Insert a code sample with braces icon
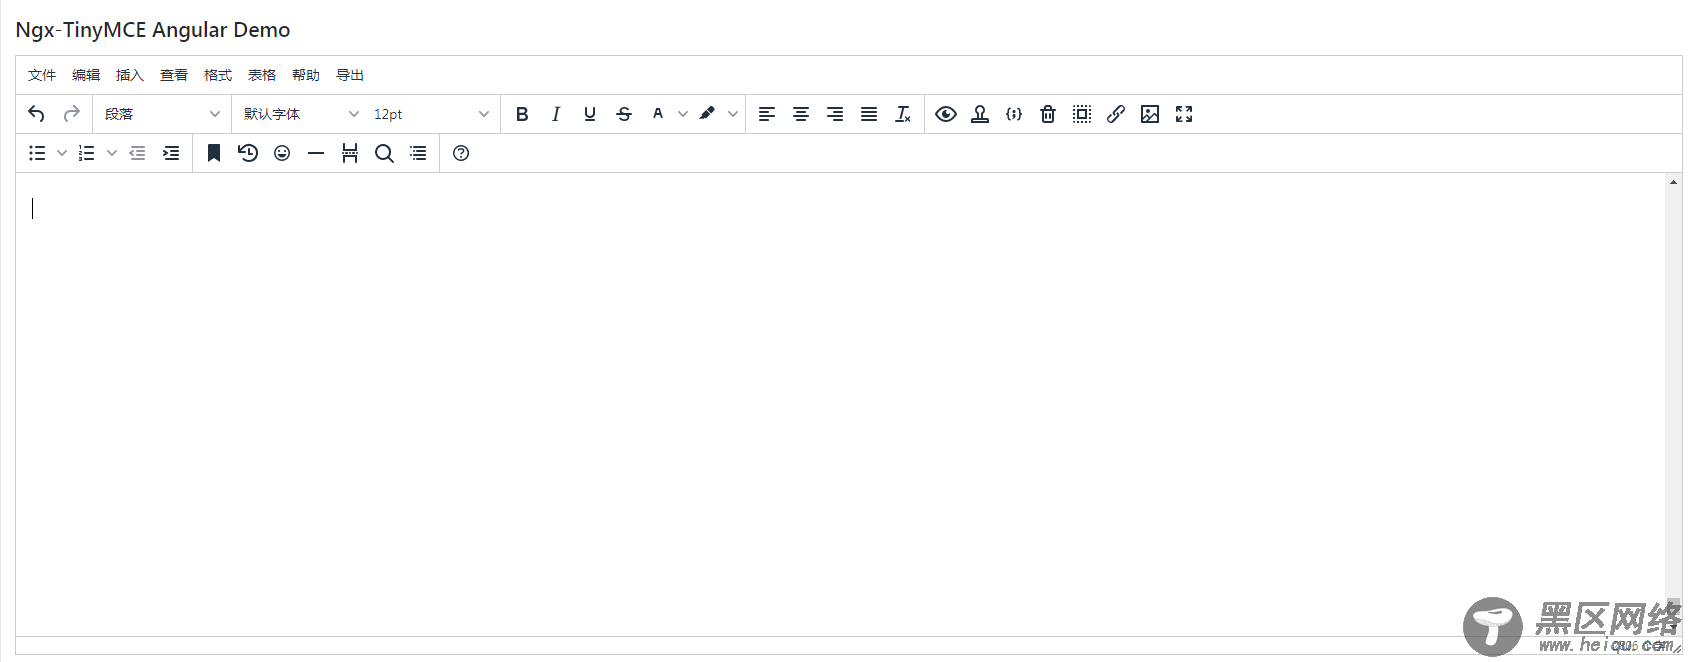Image resolution: width=1695 pixels, height=662 pixels. point(1014,114)
